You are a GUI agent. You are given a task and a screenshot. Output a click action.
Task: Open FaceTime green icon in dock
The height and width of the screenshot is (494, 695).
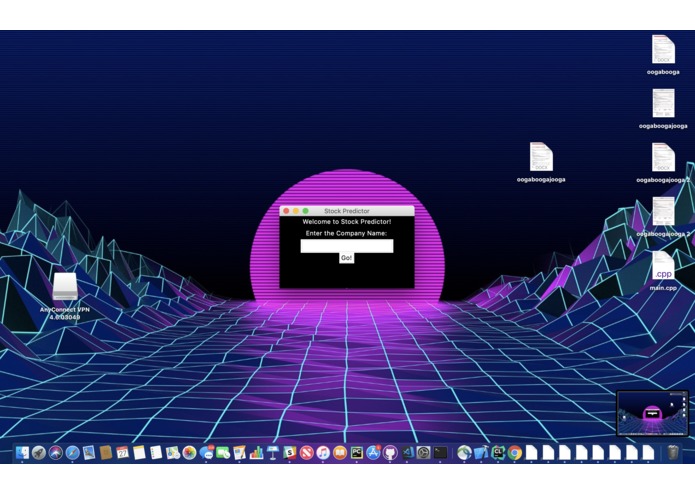(223, 452)
